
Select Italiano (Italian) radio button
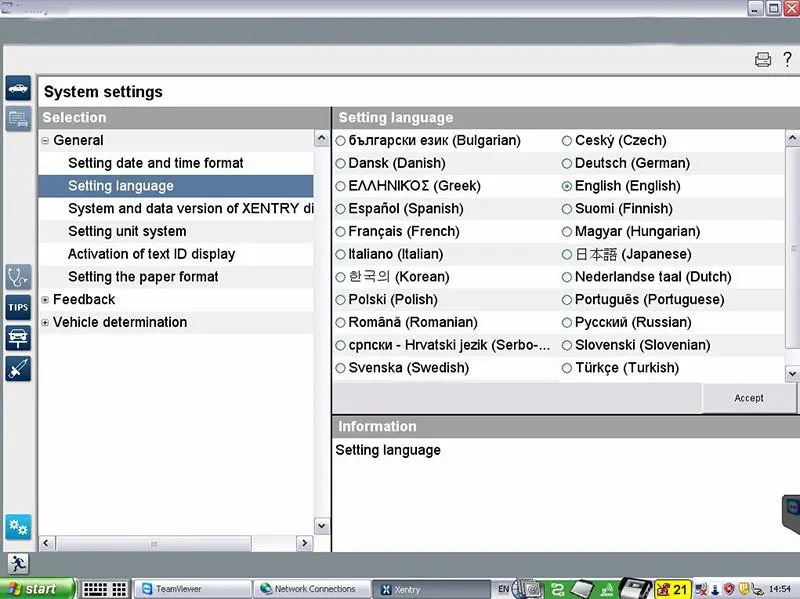341,254
